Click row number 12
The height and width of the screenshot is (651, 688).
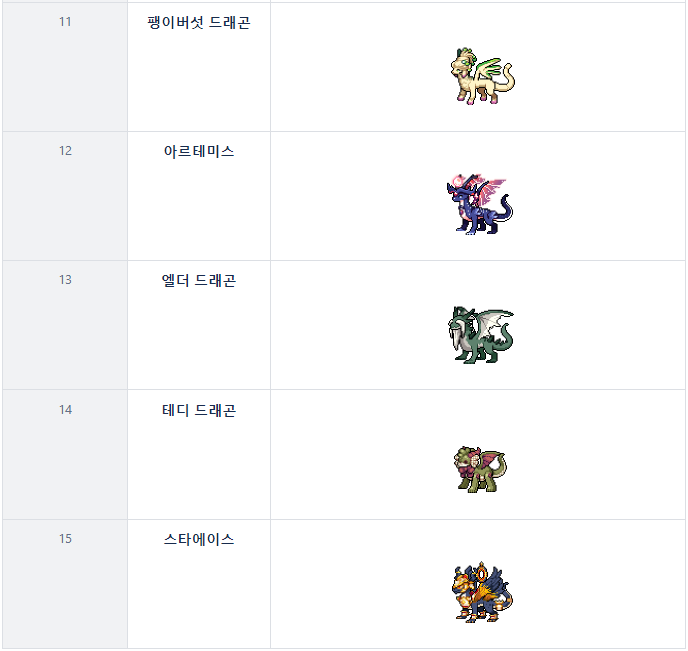(65, 151)
